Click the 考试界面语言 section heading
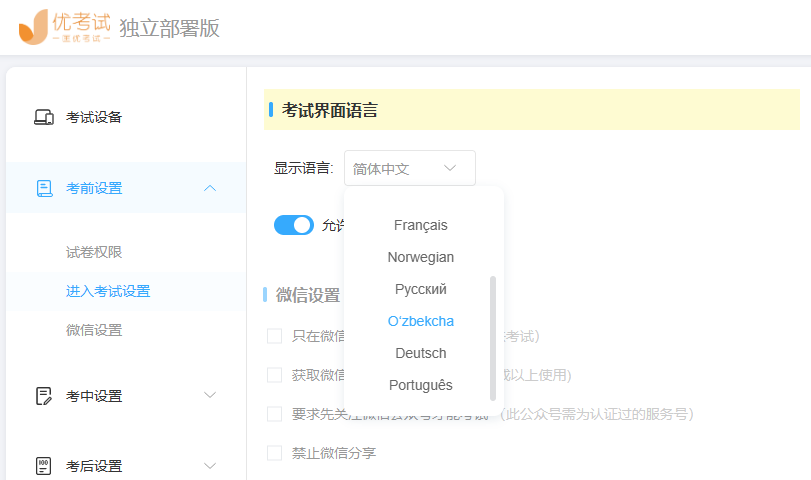Screen dimensions: 811x480 [x=329, y=110]
